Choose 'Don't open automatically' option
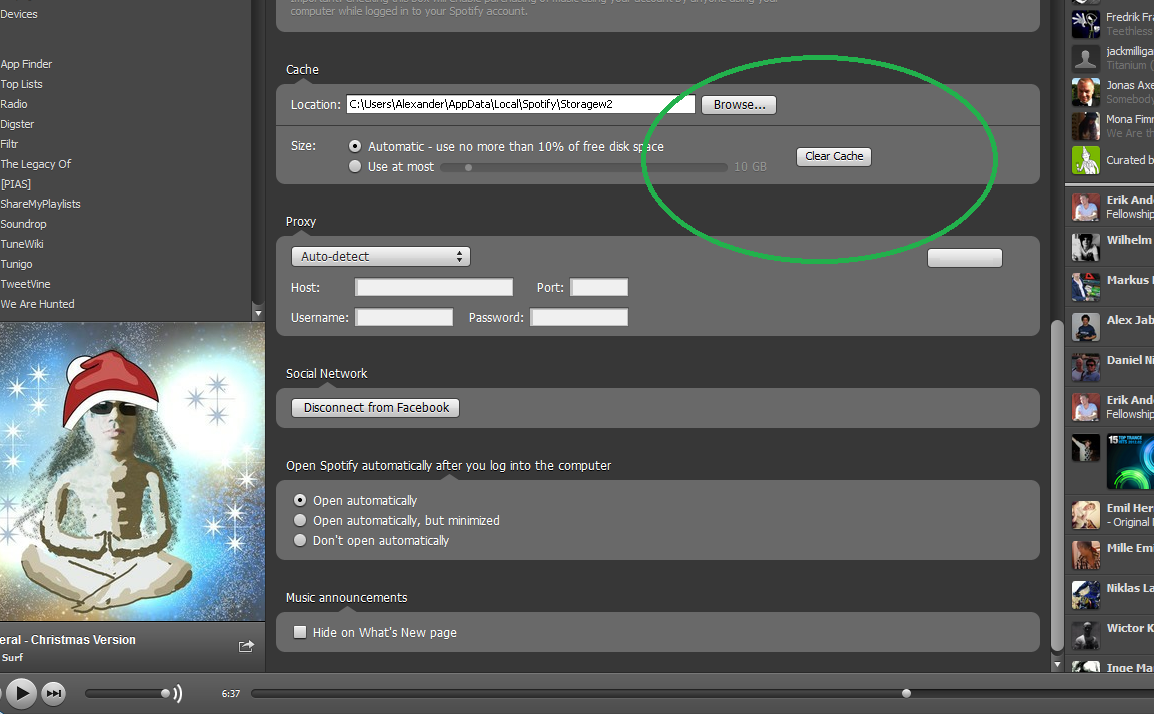Viewport: 1154px width, 714px height. click(300, 541)
